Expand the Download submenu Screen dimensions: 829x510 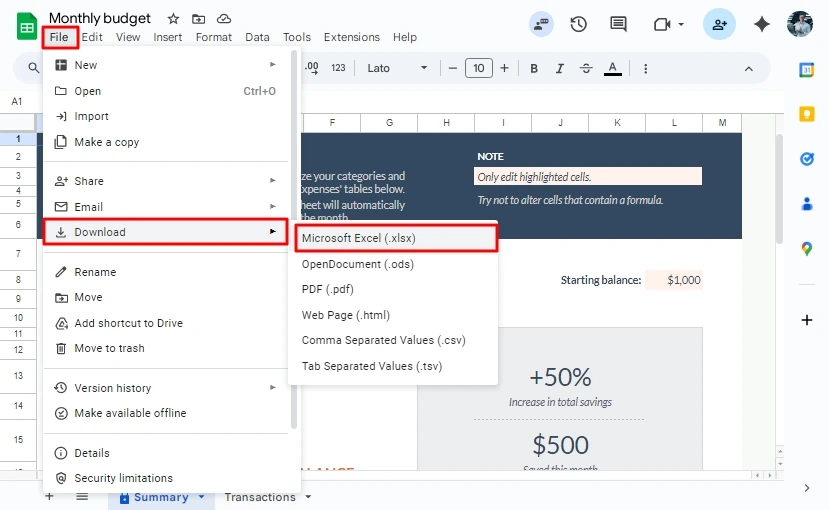coord(166,232)
